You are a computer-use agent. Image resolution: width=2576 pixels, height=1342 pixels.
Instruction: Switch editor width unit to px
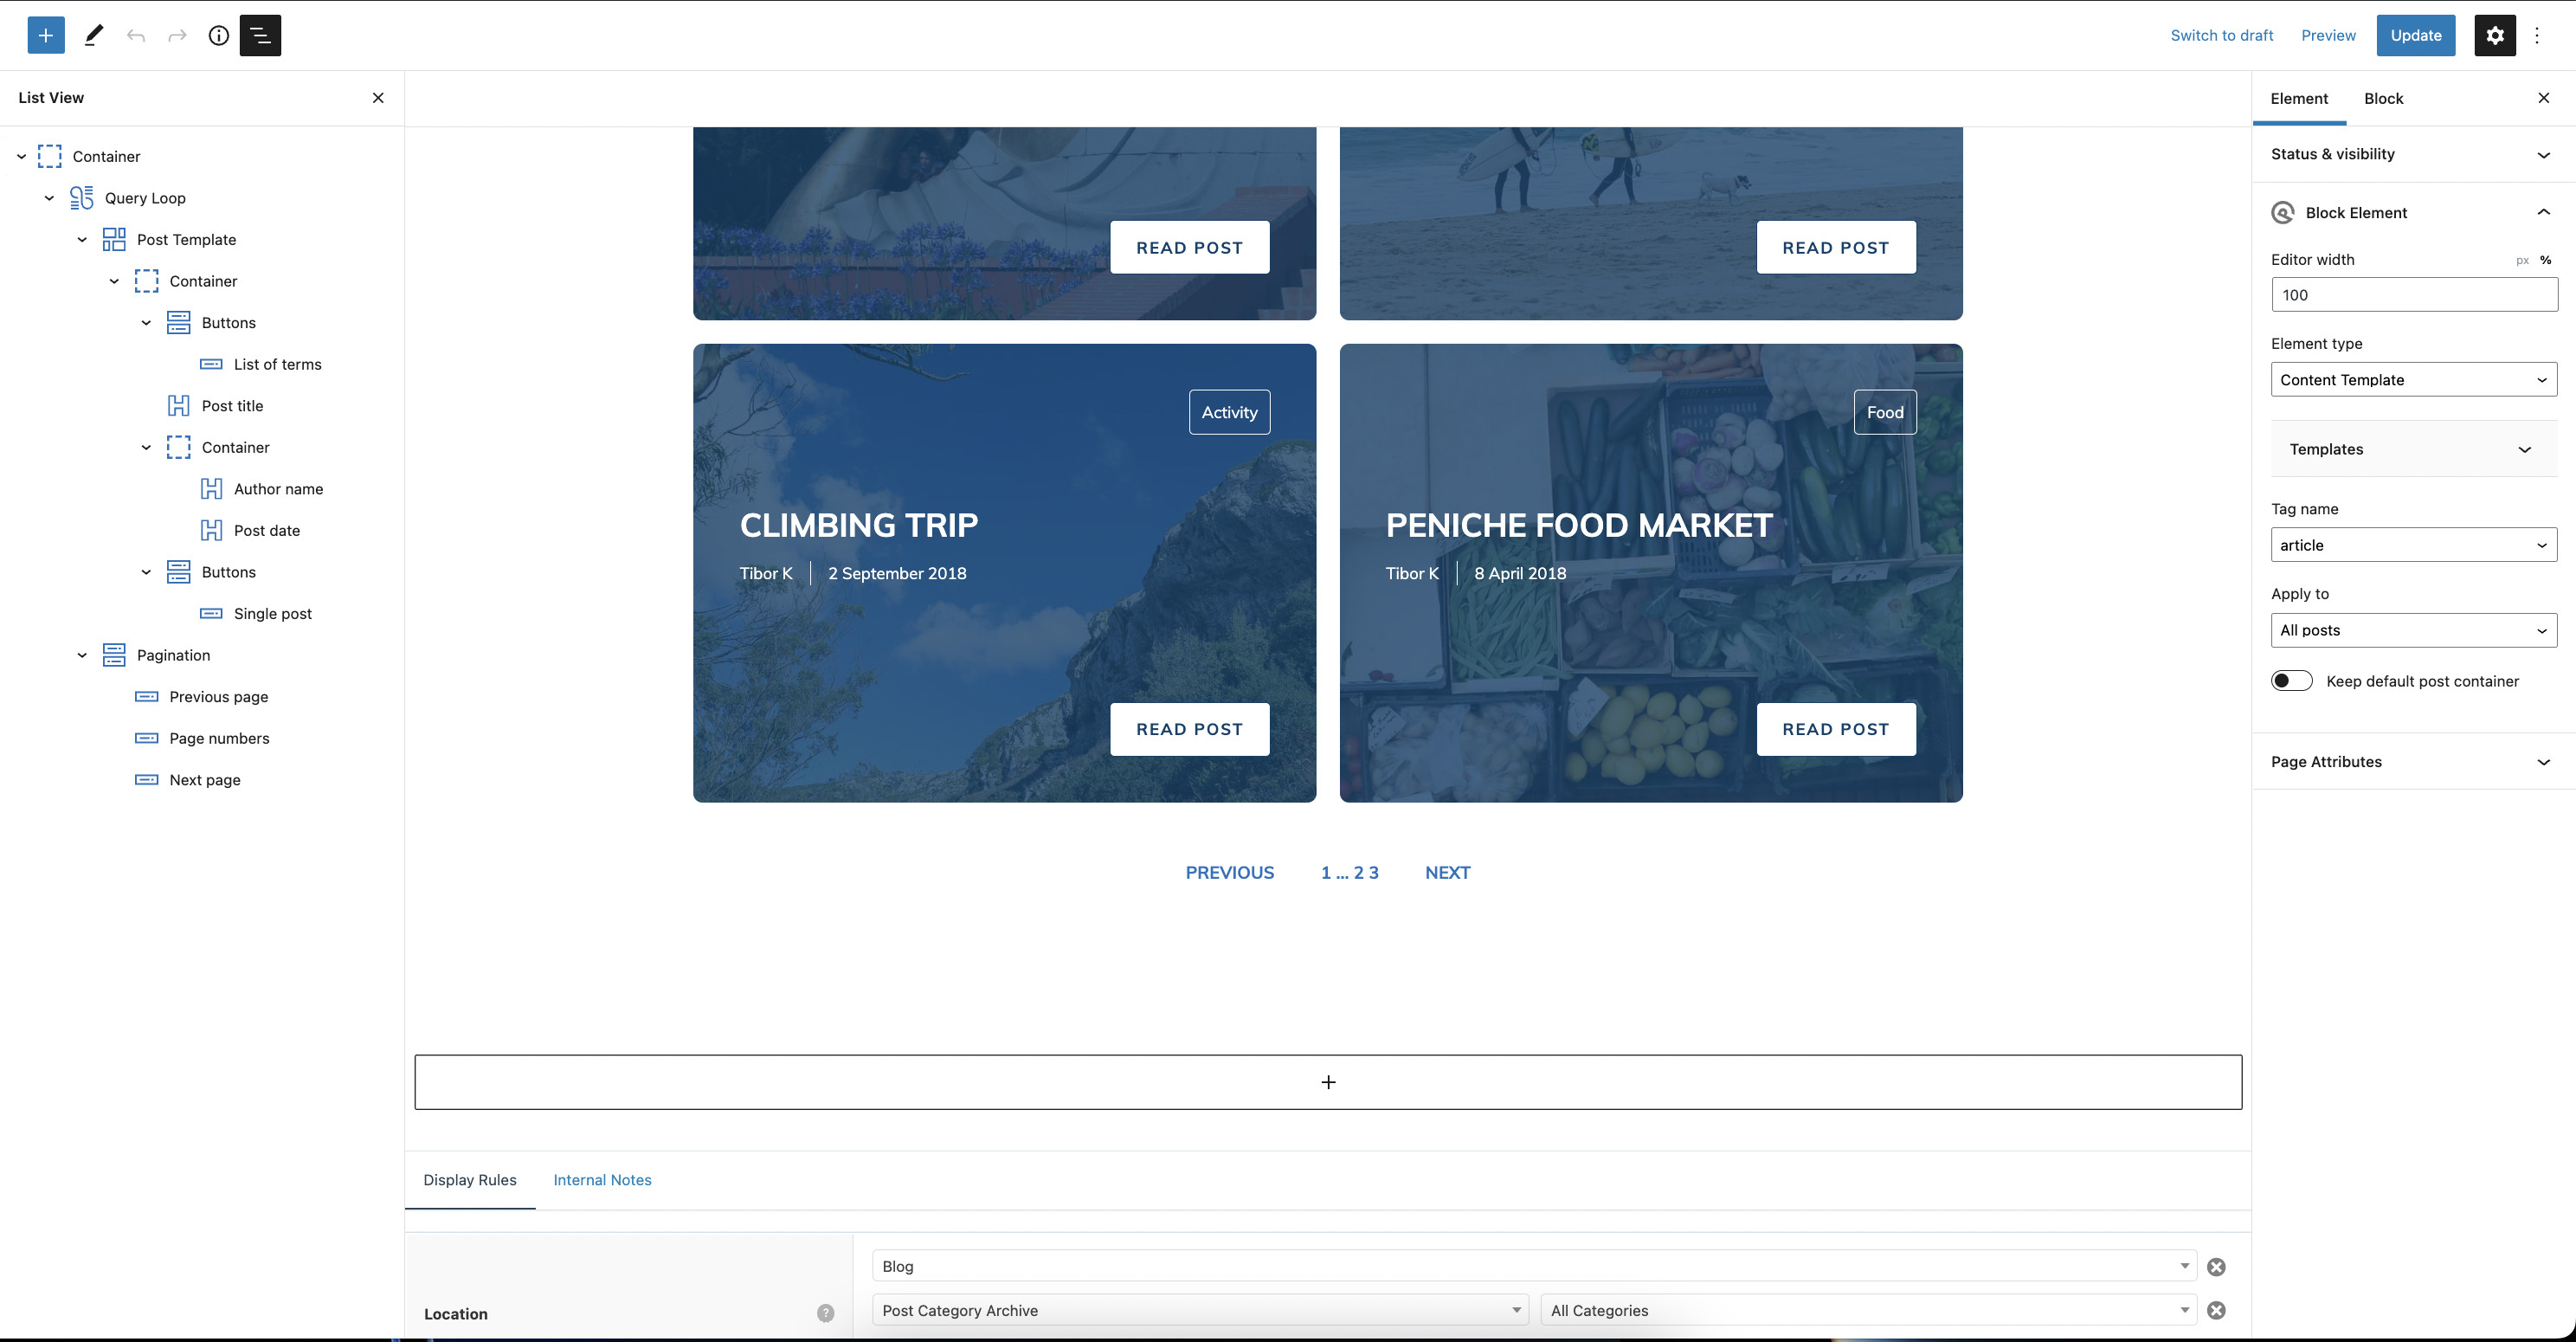tap(2523, 261)
